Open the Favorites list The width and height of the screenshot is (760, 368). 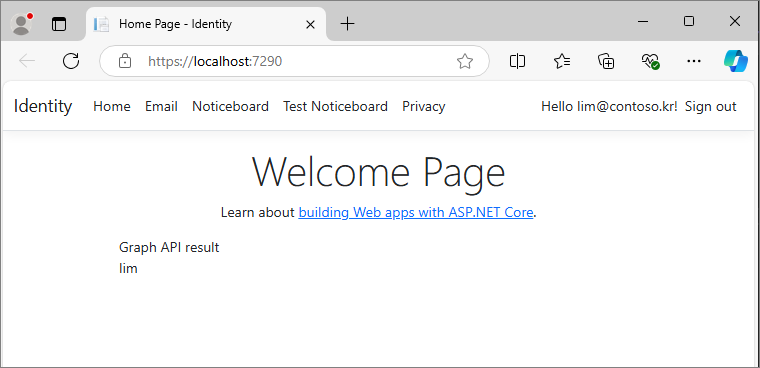coord(562,61)
